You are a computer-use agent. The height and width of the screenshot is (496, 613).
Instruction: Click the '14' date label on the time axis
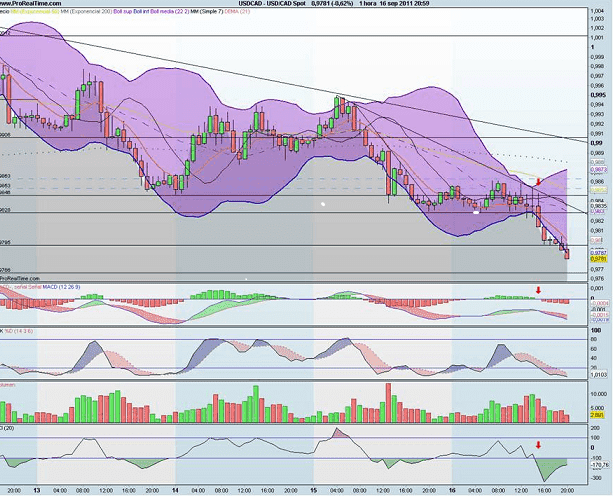click(x=176, y=490)
